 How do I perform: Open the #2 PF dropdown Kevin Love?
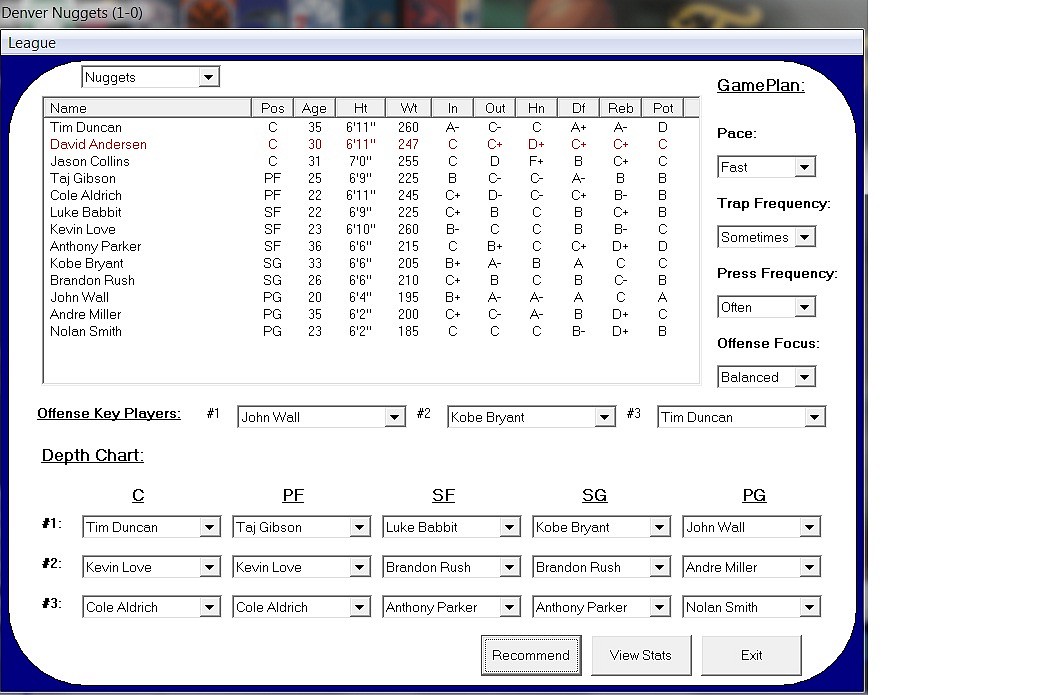[302, 567]
